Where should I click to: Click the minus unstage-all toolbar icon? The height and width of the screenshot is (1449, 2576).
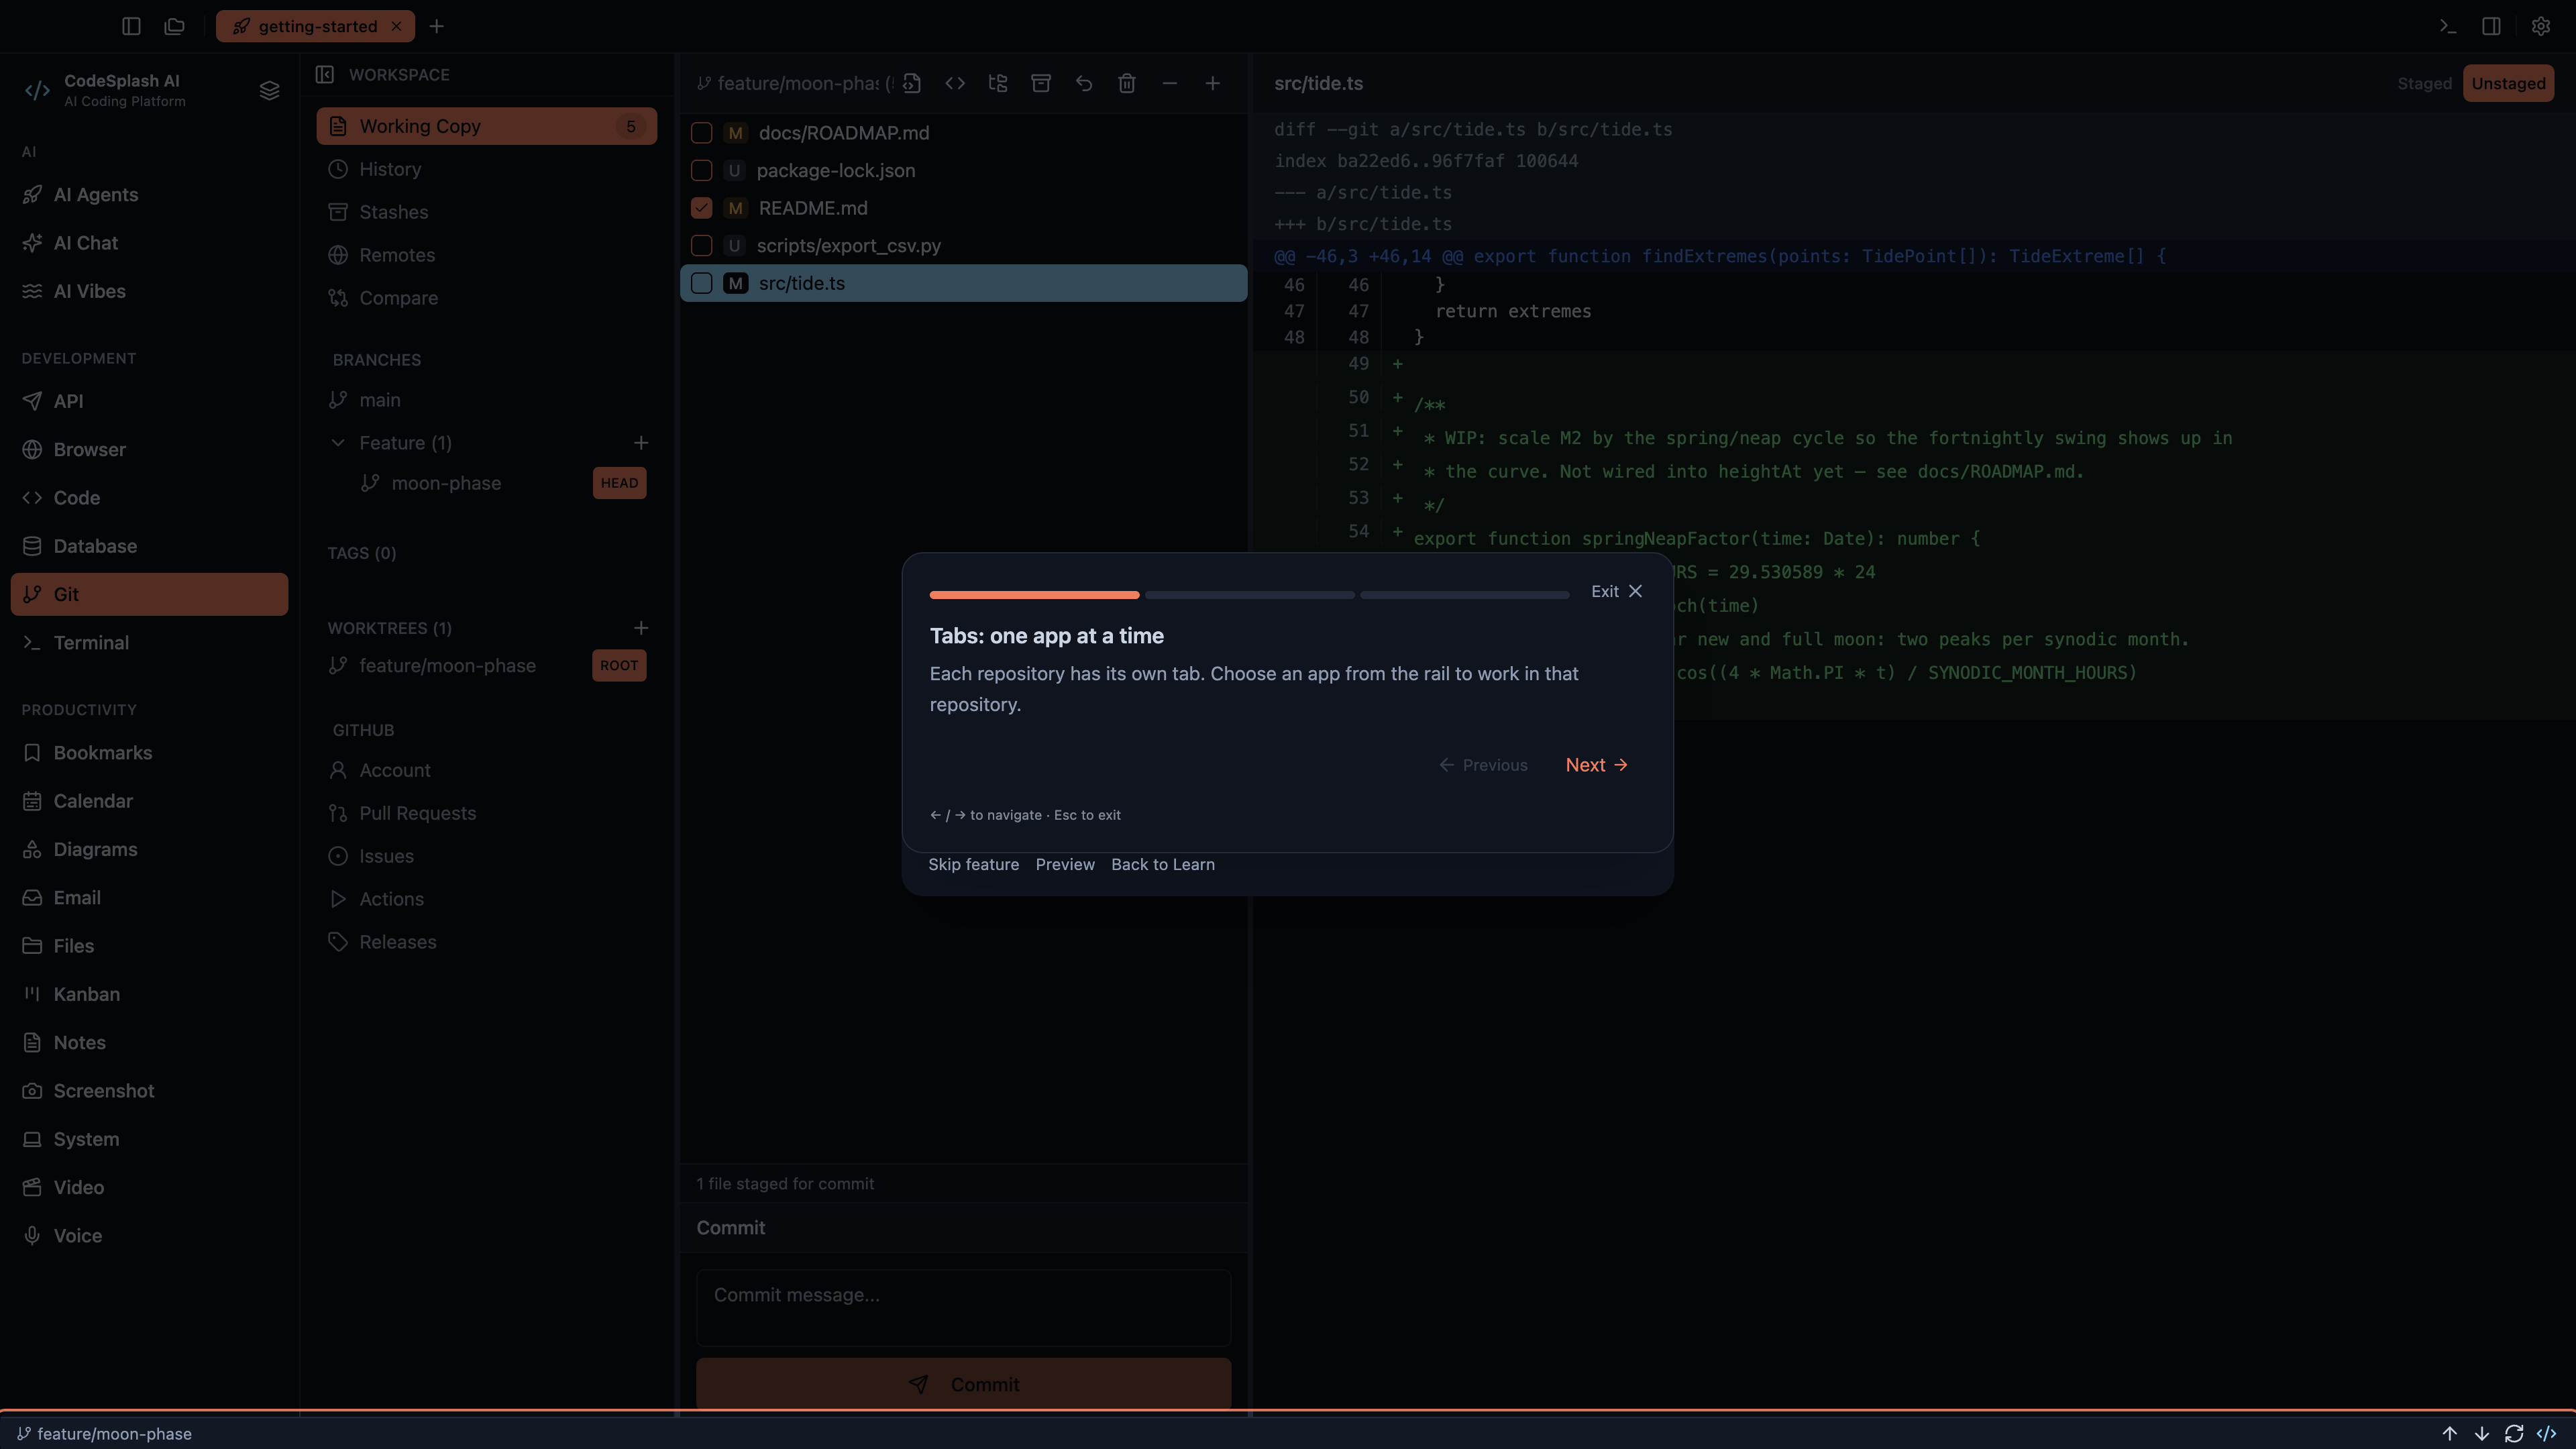[x=1170, y=83]
